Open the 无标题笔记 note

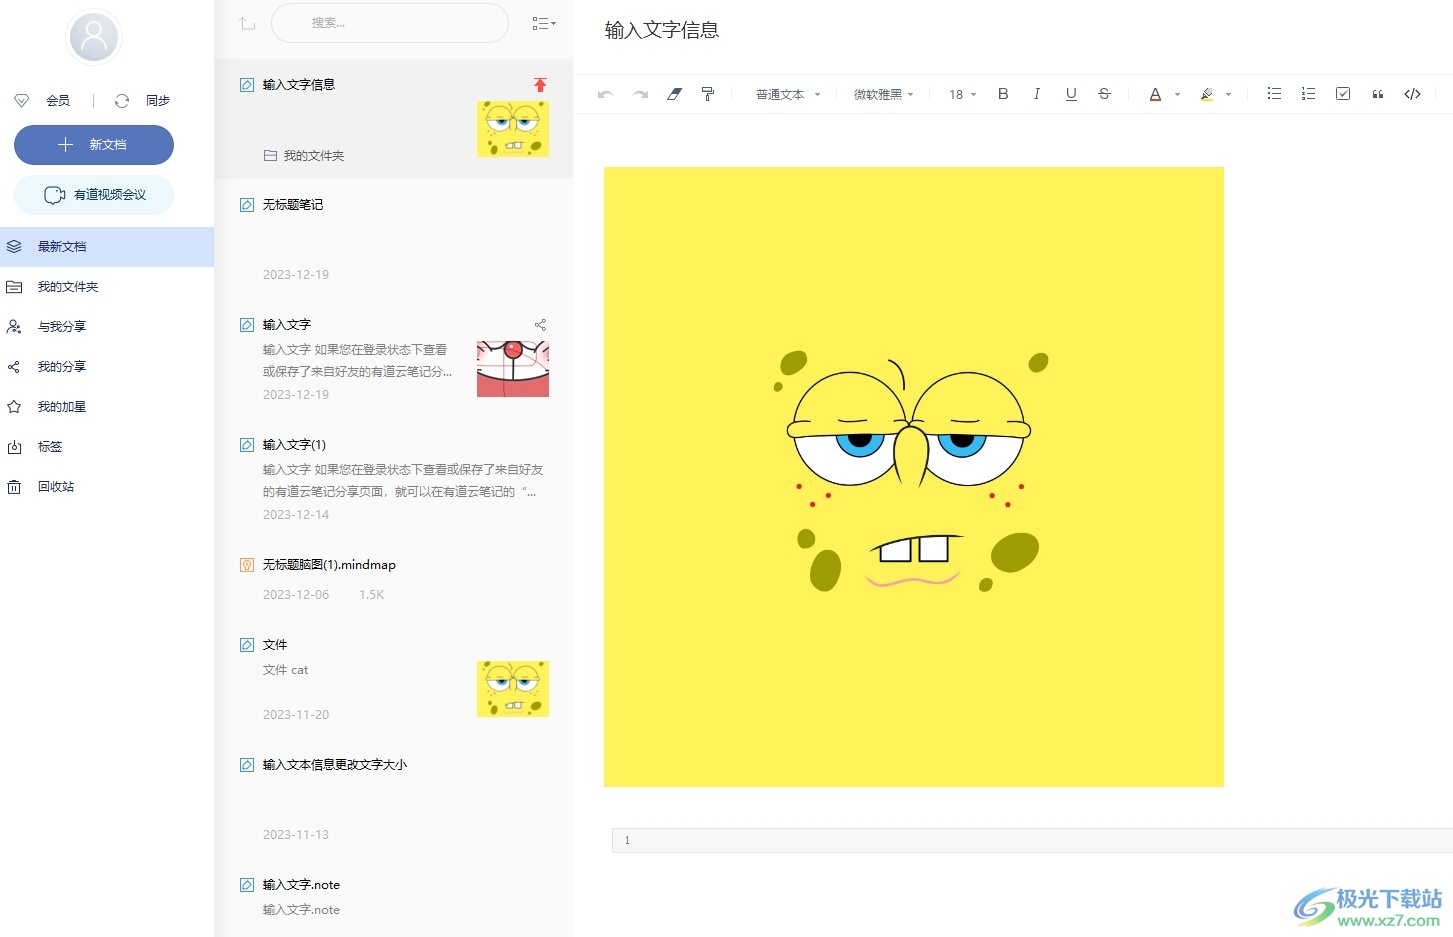(394, 239)
